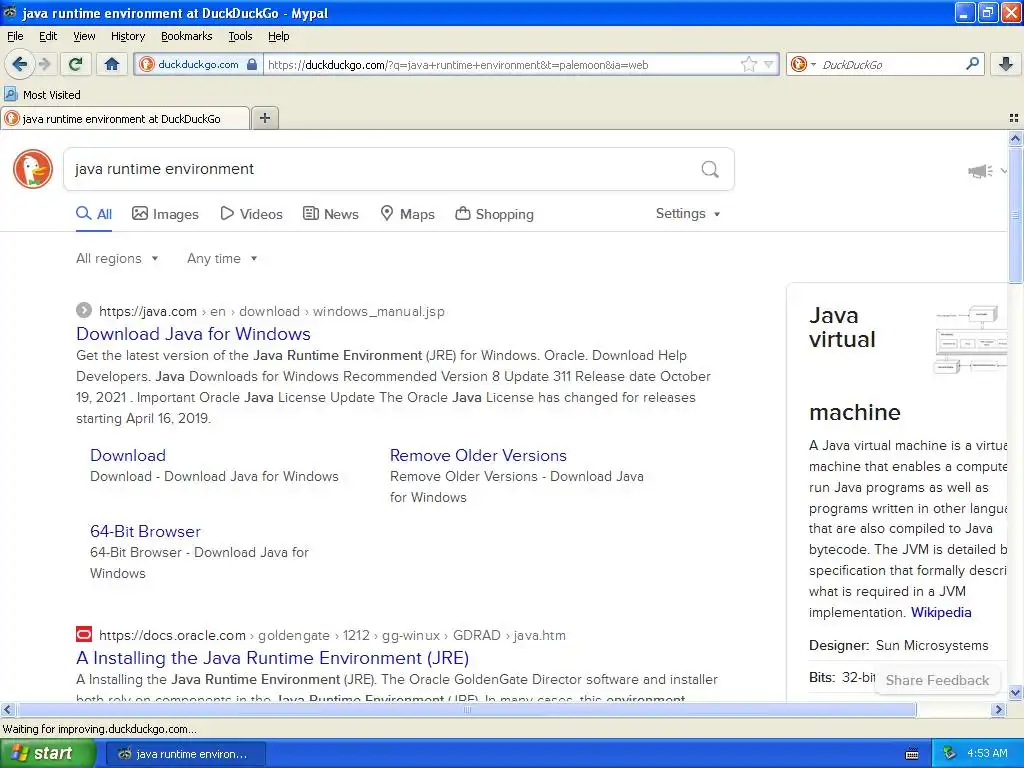1024x768 pixels.
Task: Open the Downloads arrow button
Action: [x=1006, y=64]
